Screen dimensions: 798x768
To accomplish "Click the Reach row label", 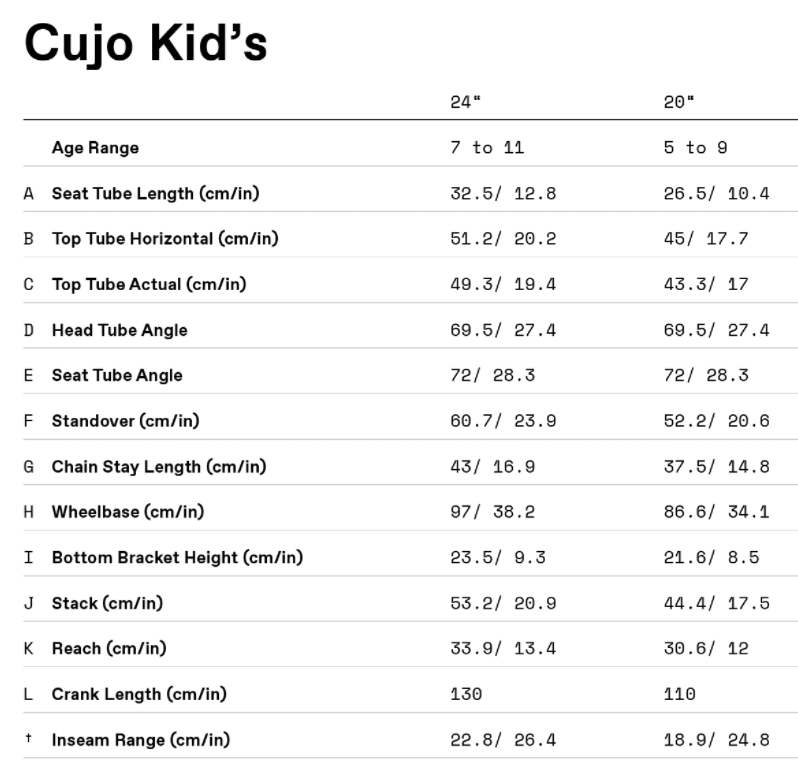I will [x=109, y=648].
